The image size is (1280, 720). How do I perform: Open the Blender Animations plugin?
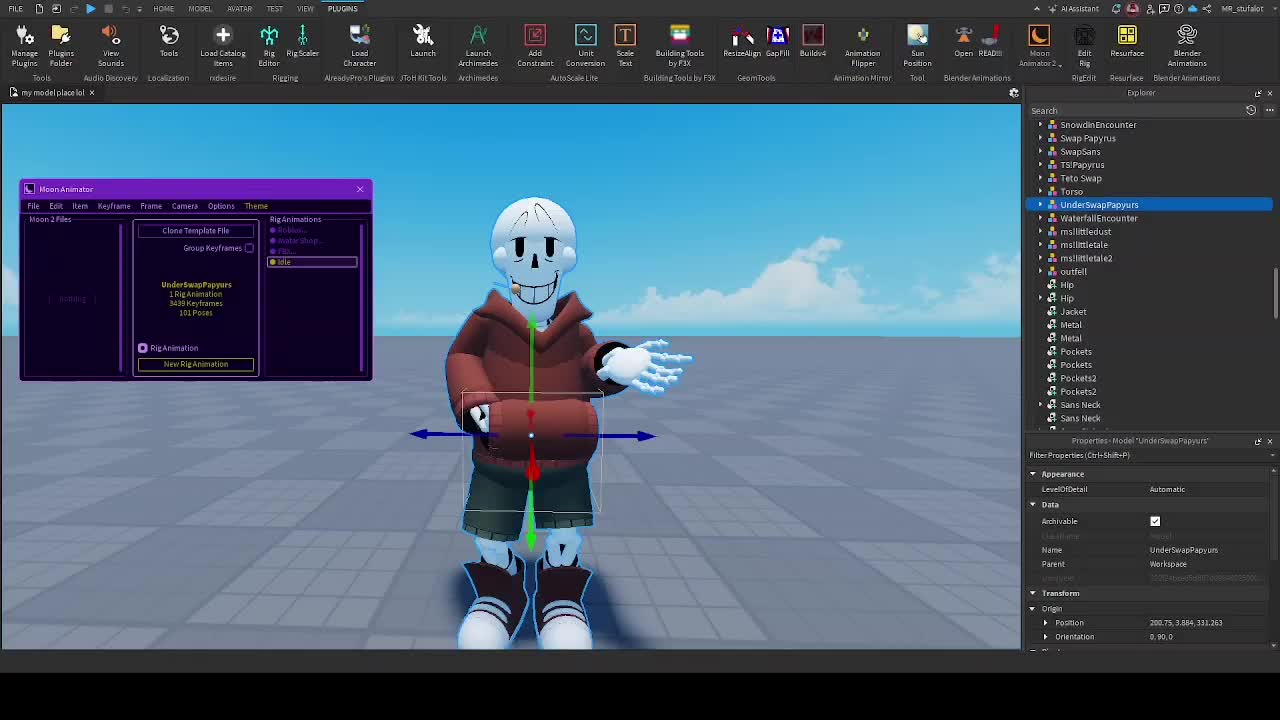click(x=1187, y=46)
